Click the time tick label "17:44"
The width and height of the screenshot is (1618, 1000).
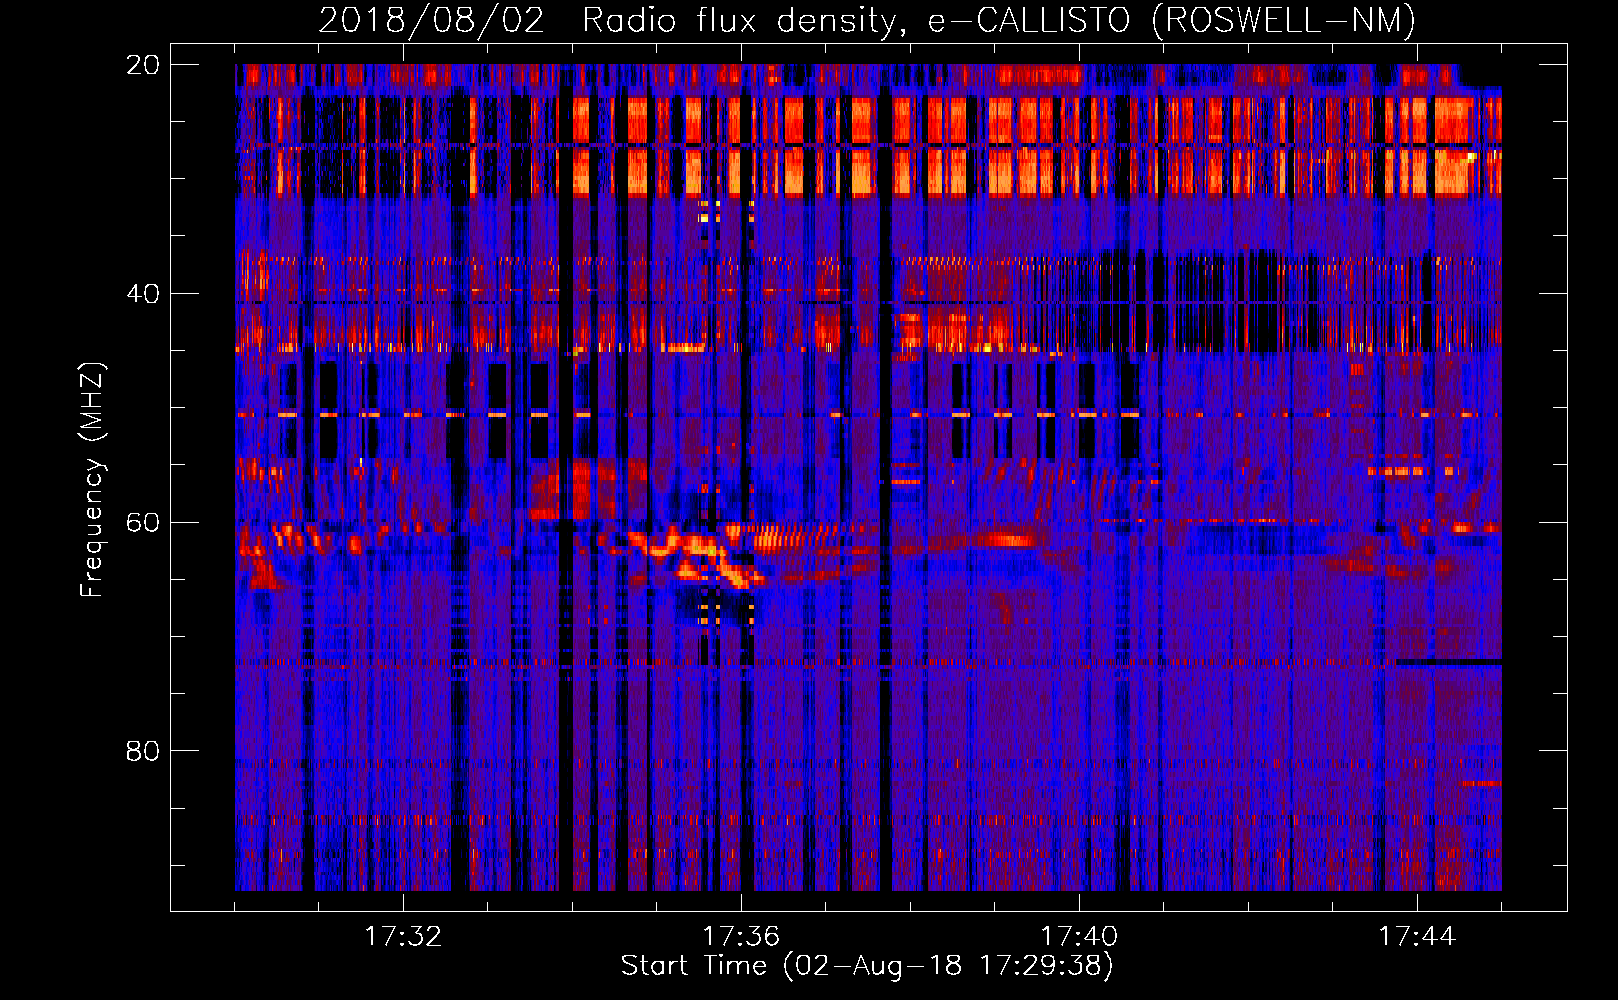pyautogui.click(x=1417, y=936)
